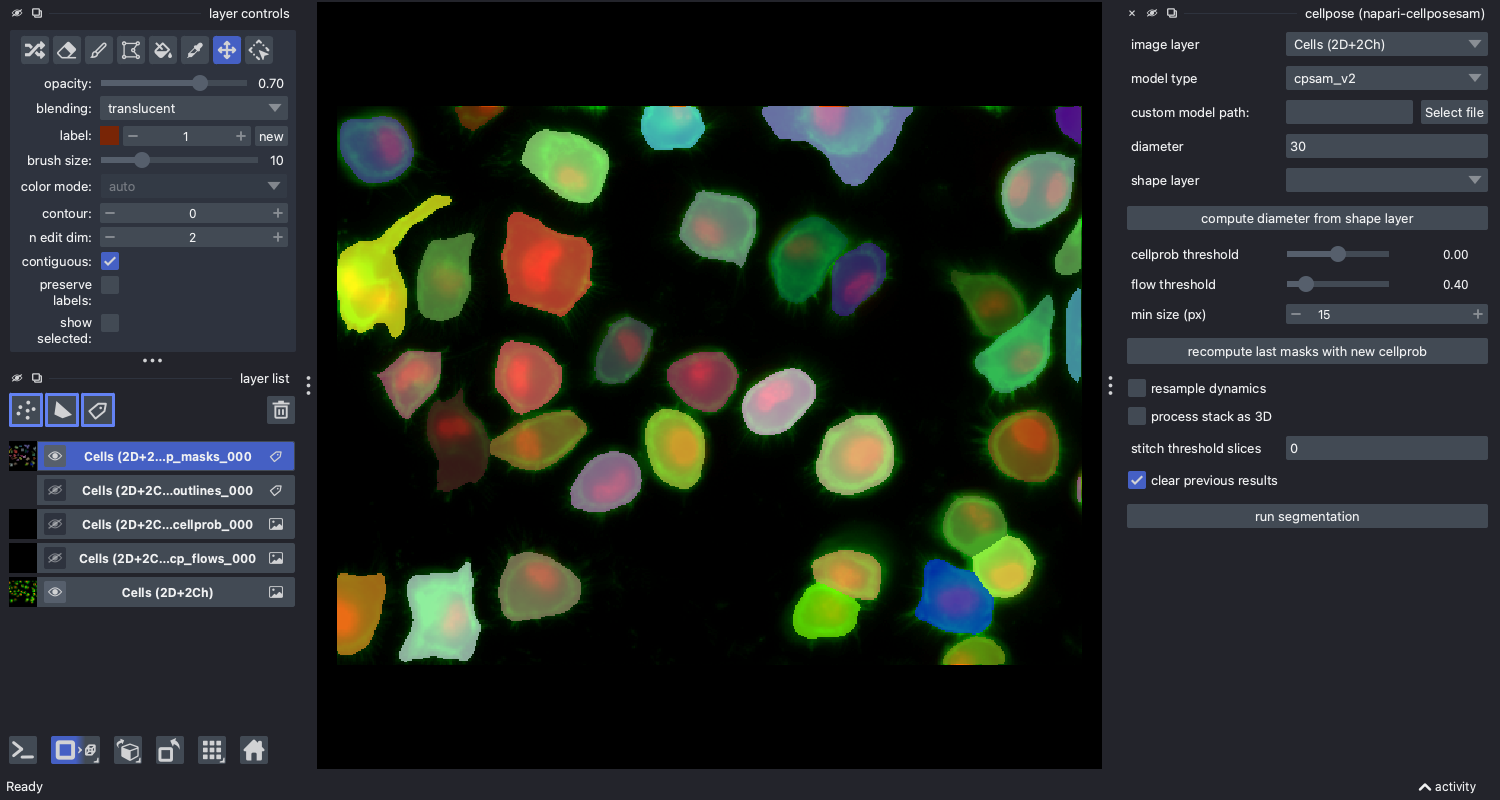
Task: Expand the activity panel
Action: 1447,787
